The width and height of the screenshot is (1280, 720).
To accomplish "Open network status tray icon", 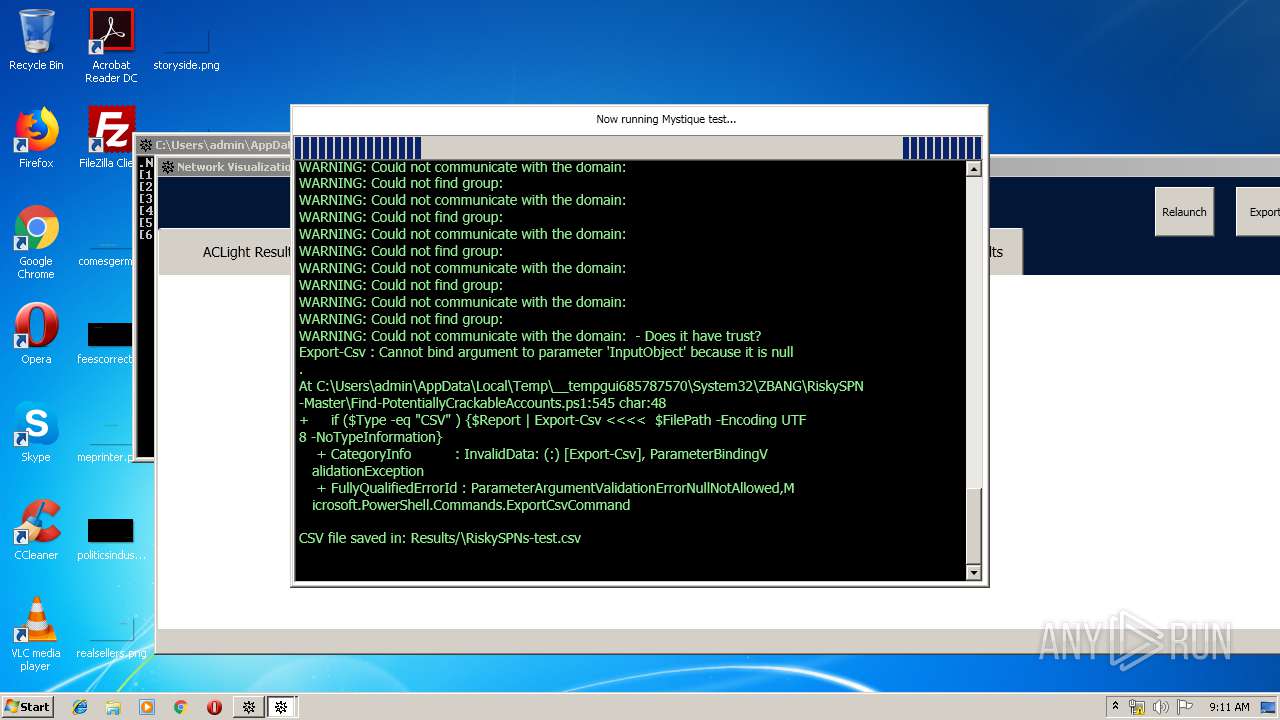I will pos(1138,707).
